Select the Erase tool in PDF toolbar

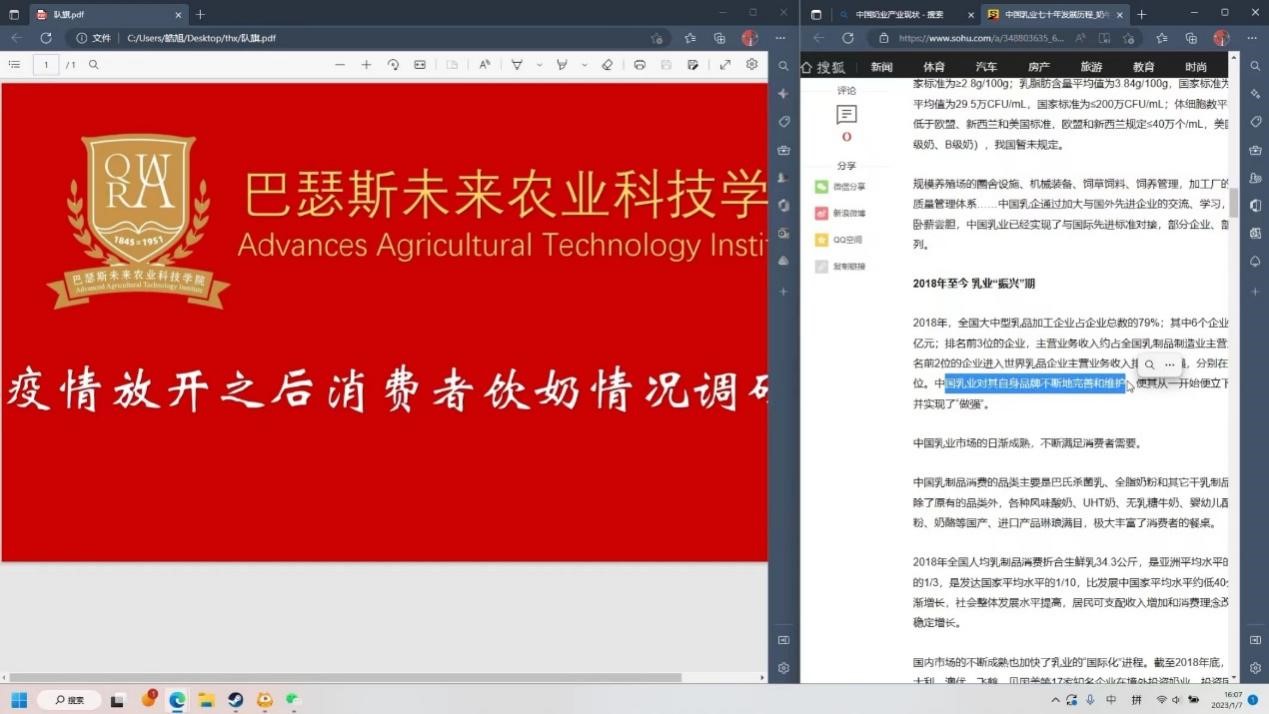(x=607, y=65)
